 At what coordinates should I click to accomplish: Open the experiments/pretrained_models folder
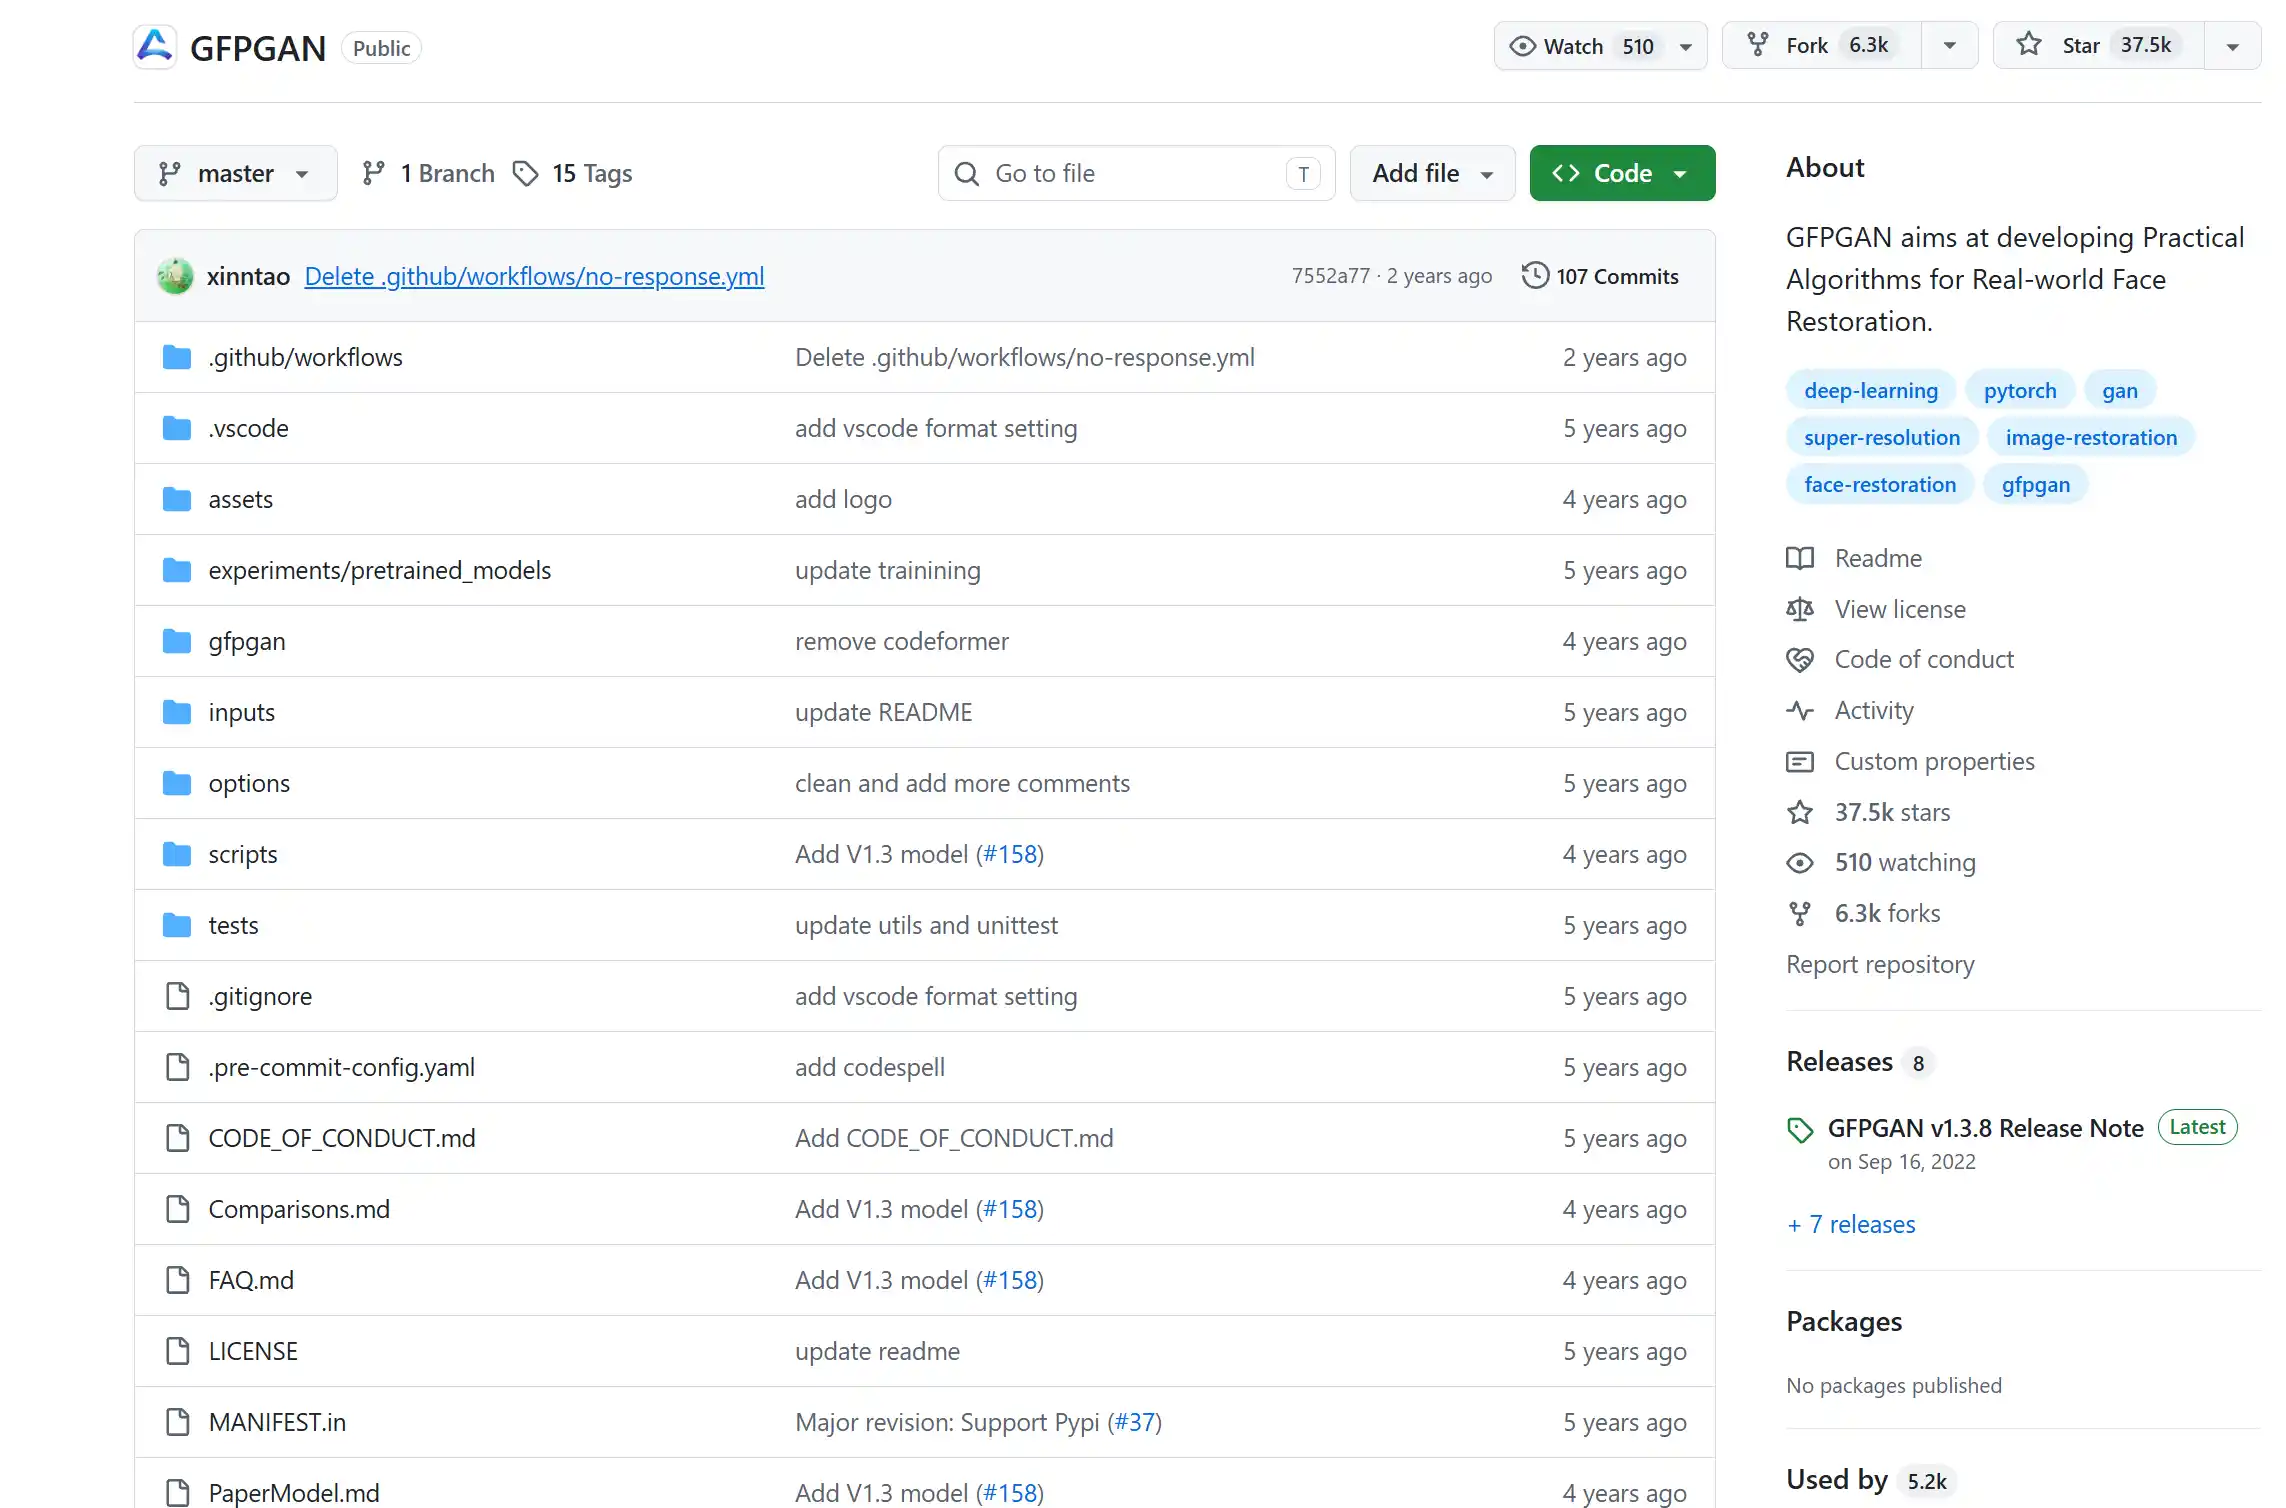point(379,570)
